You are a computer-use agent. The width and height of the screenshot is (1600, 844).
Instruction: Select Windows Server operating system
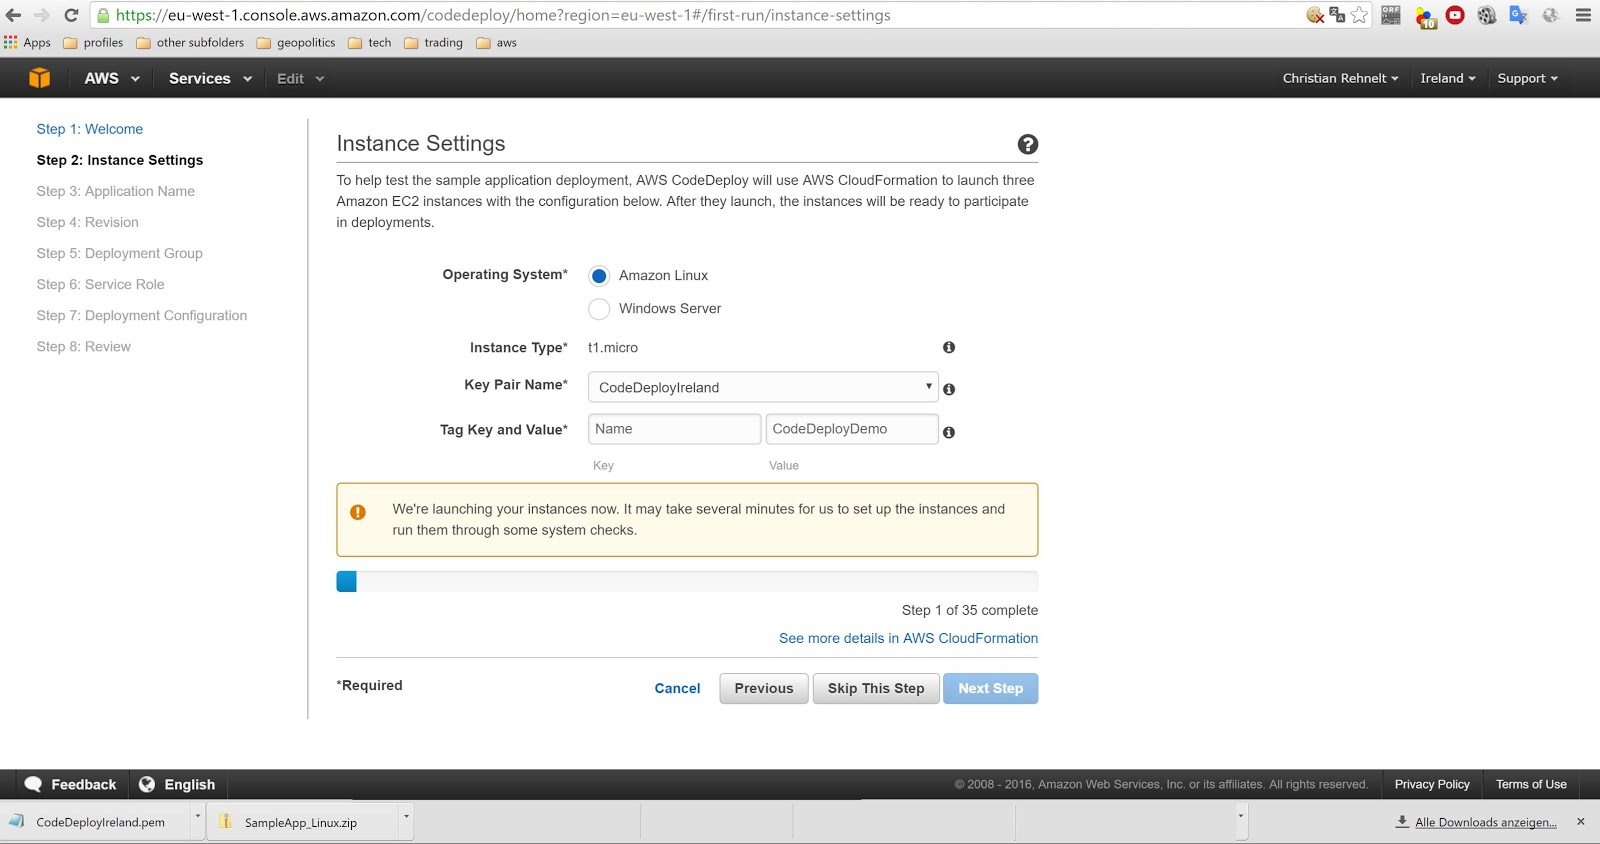click(x=599, y=309)
